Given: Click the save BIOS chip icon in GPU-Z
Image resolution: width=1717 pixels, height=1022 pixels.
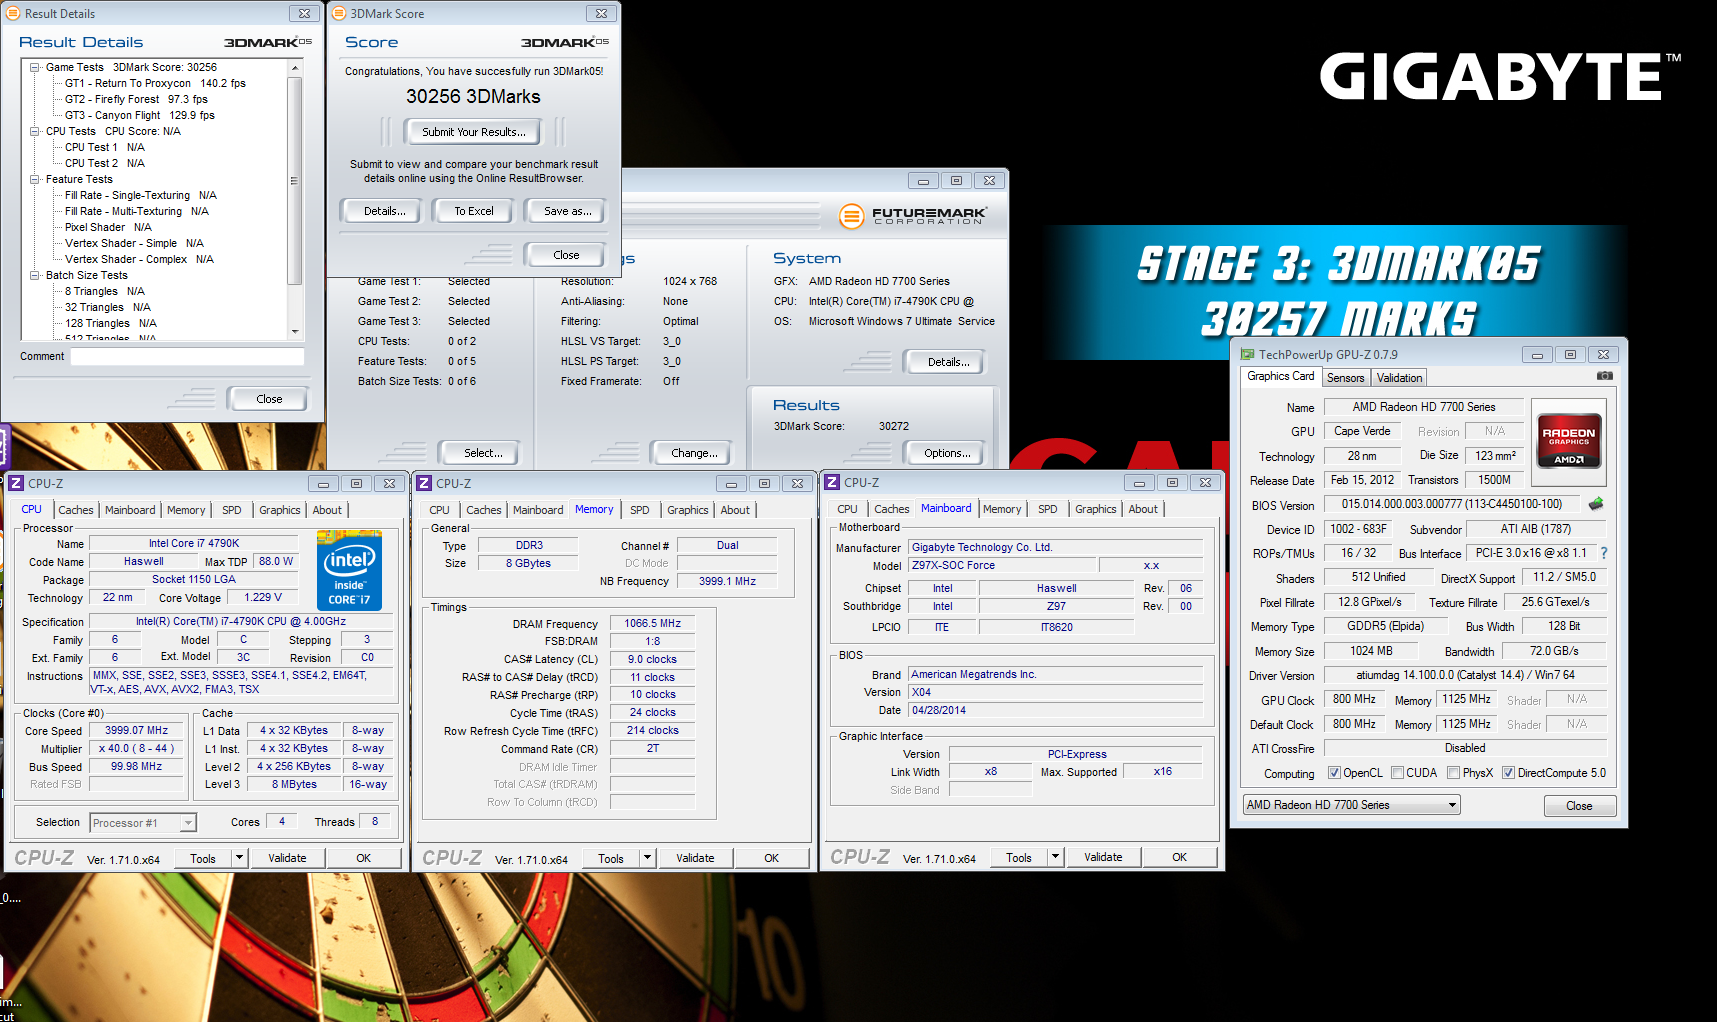Looking at the screenshot, I should [1596, 504].
